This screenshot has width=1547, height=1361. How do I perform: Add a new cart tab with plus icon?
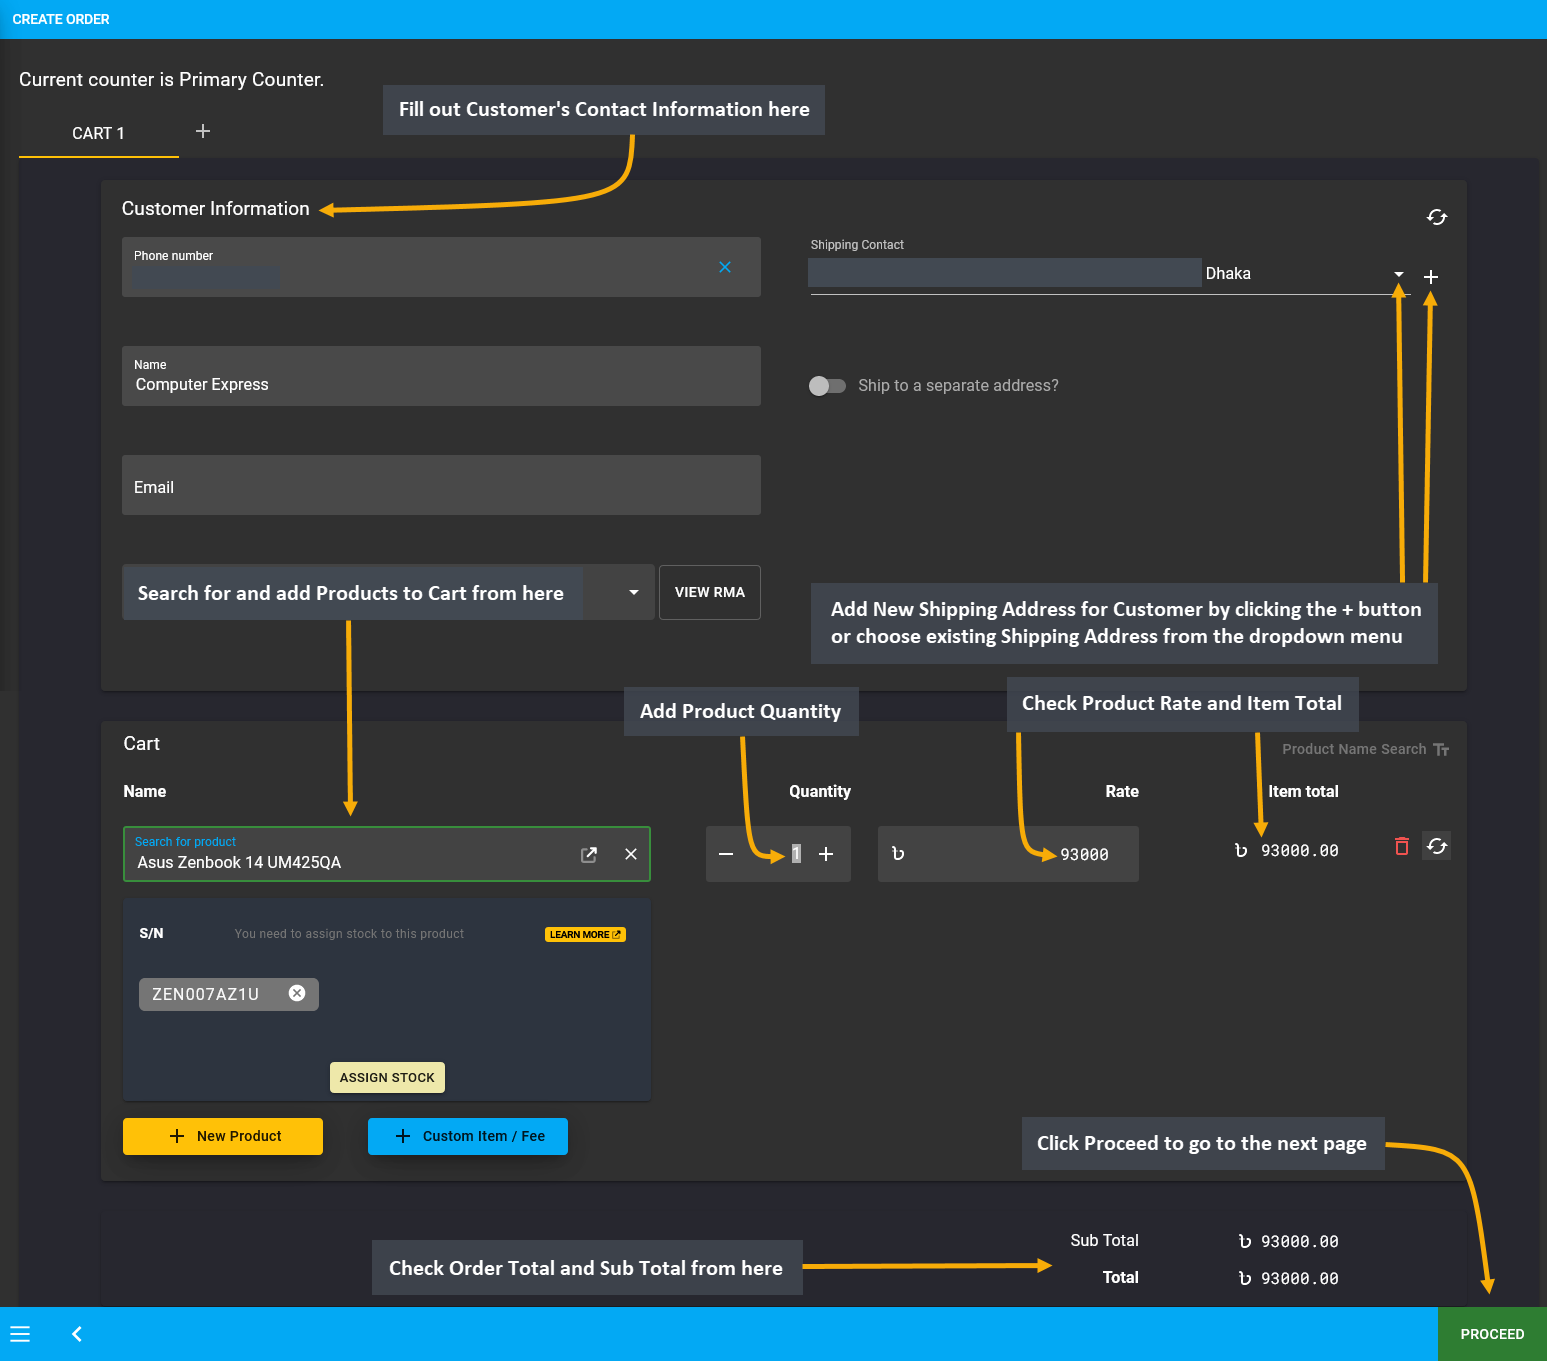pos(203,131)
